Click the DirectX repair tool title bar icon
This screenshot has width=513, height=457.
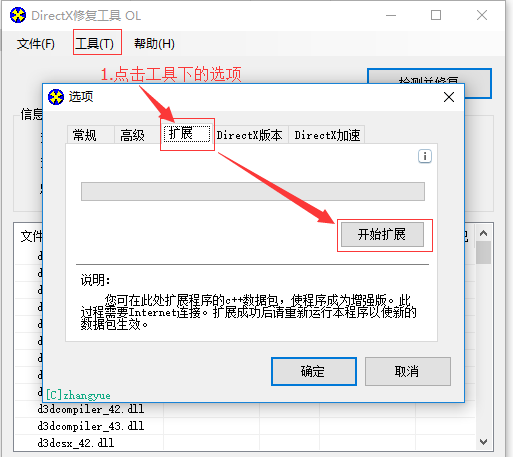click(18, 15)
